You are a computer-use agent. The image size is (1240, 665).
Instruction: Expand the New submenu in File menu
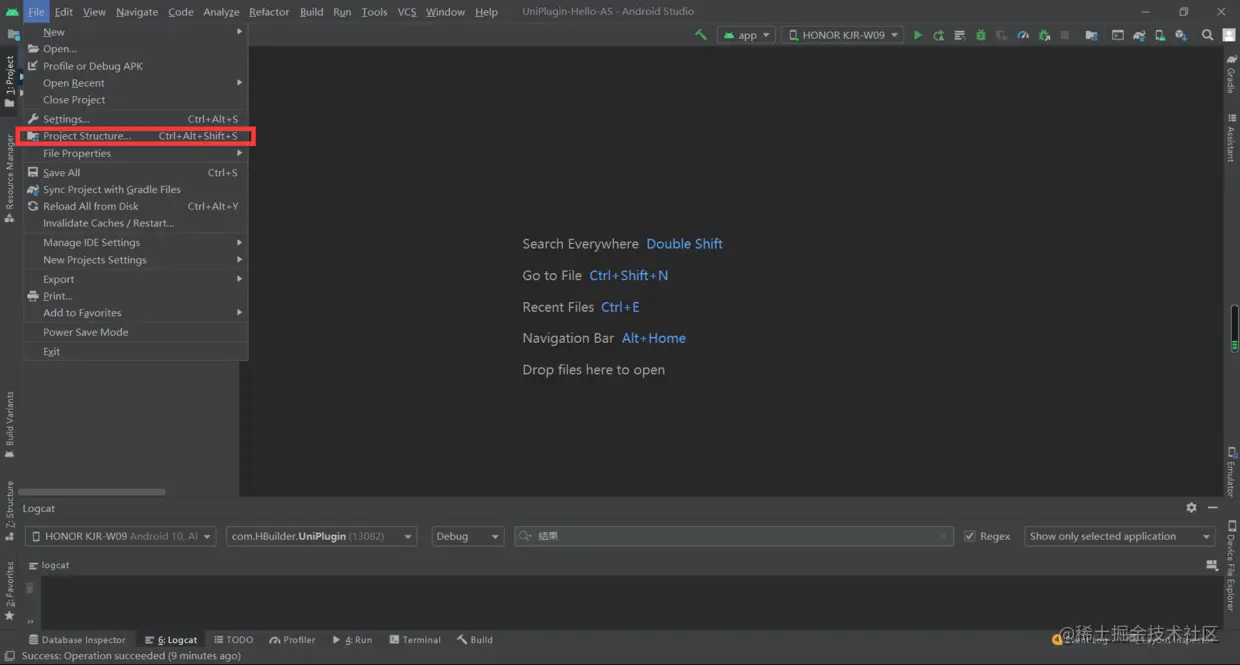135,32
